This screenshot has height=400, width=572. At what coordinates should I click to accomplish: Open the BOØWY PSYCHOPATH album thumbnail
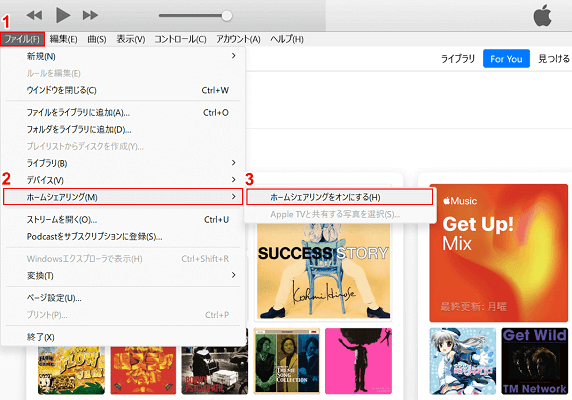coord(214,370)
